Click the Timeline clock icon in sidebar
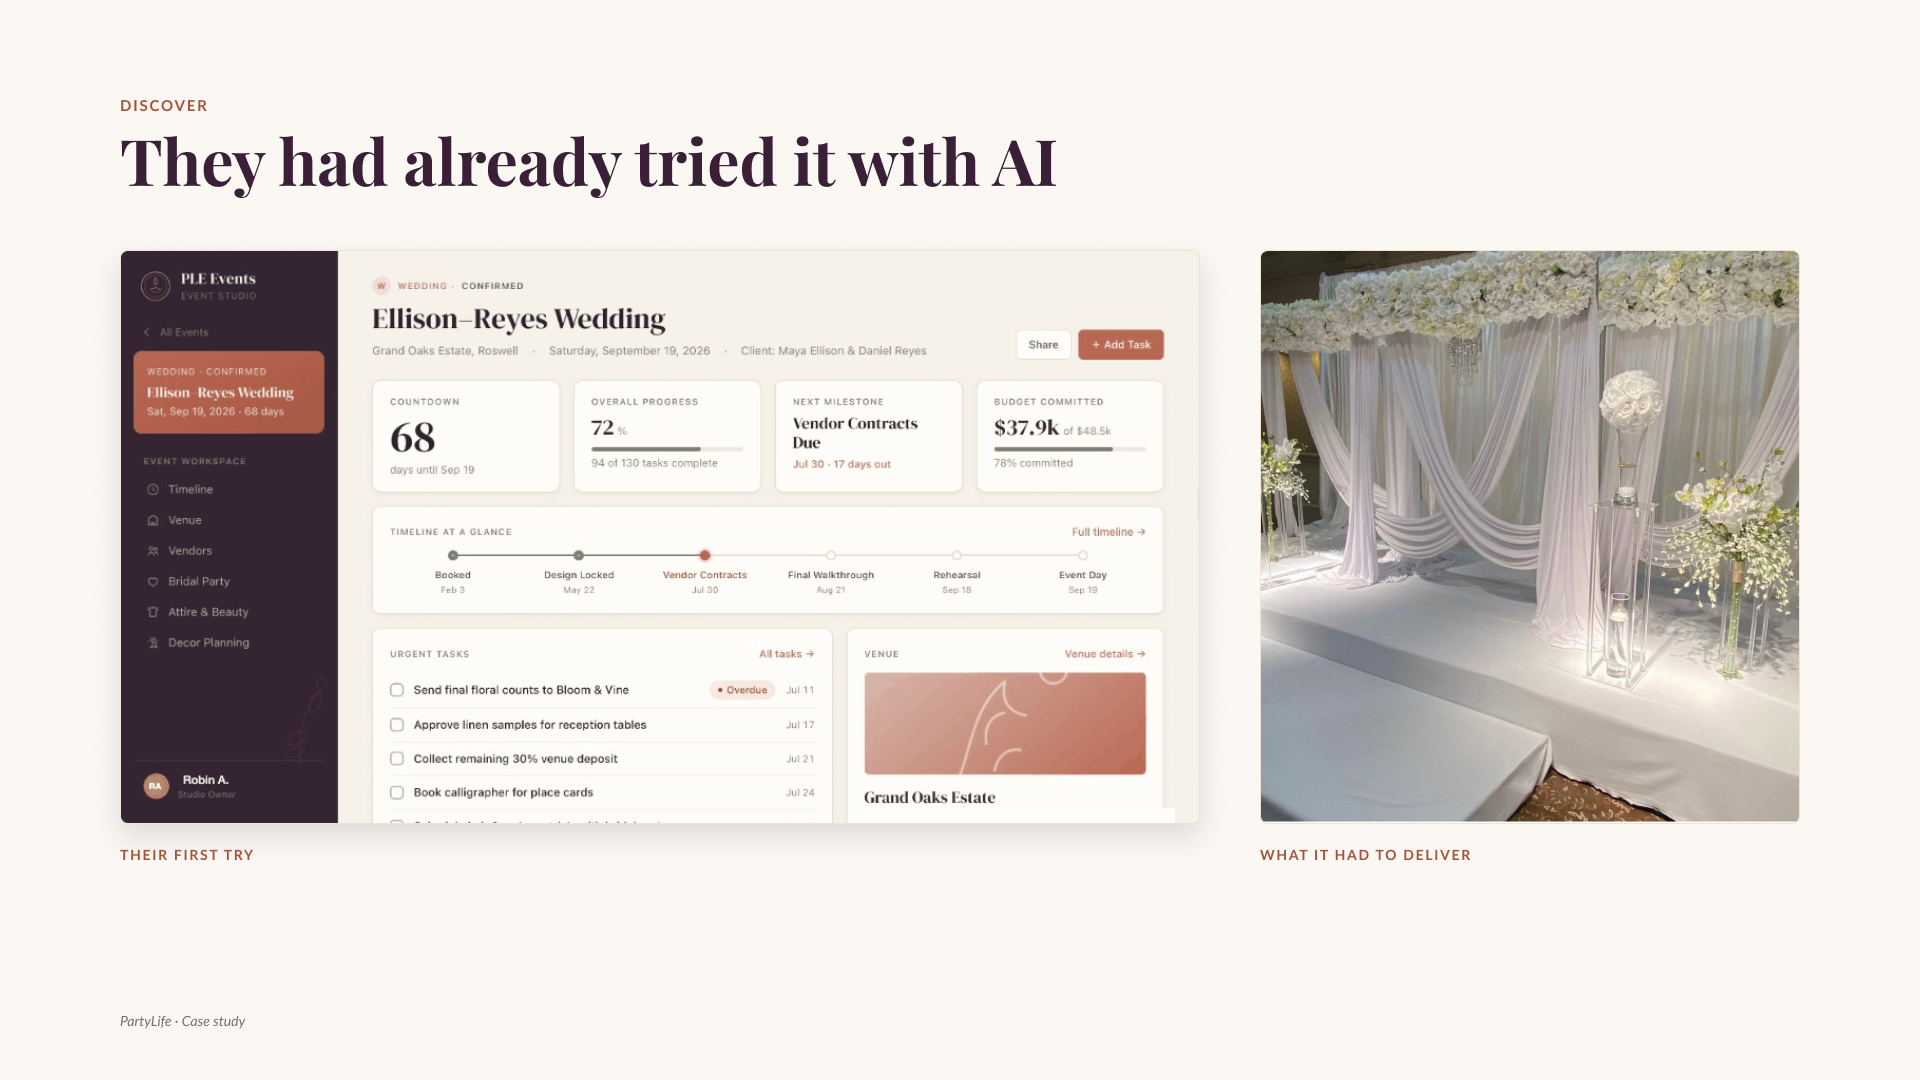 153,490
